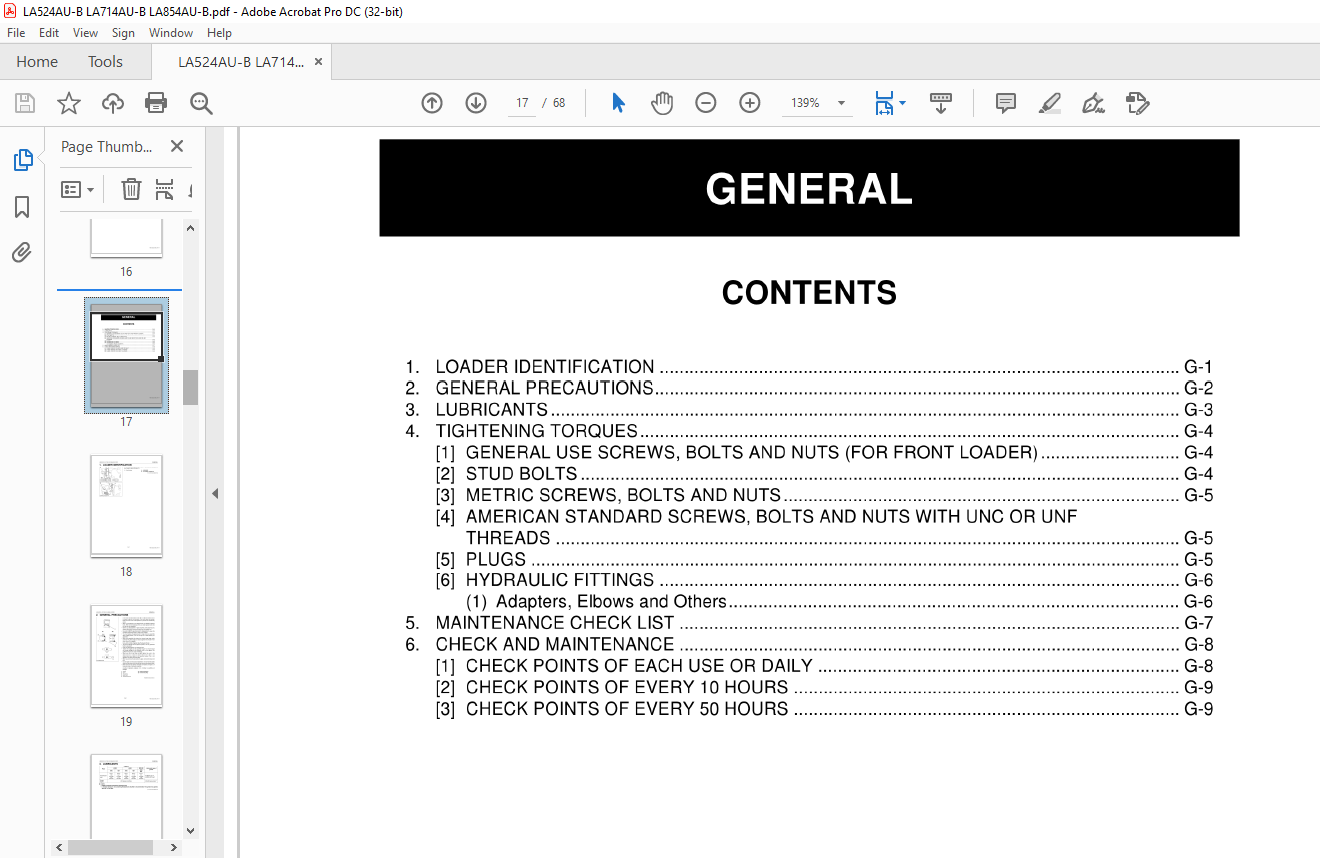Select the Highlight text tool
This screenshot has width=1320, height=858.
pos(1049,103)
